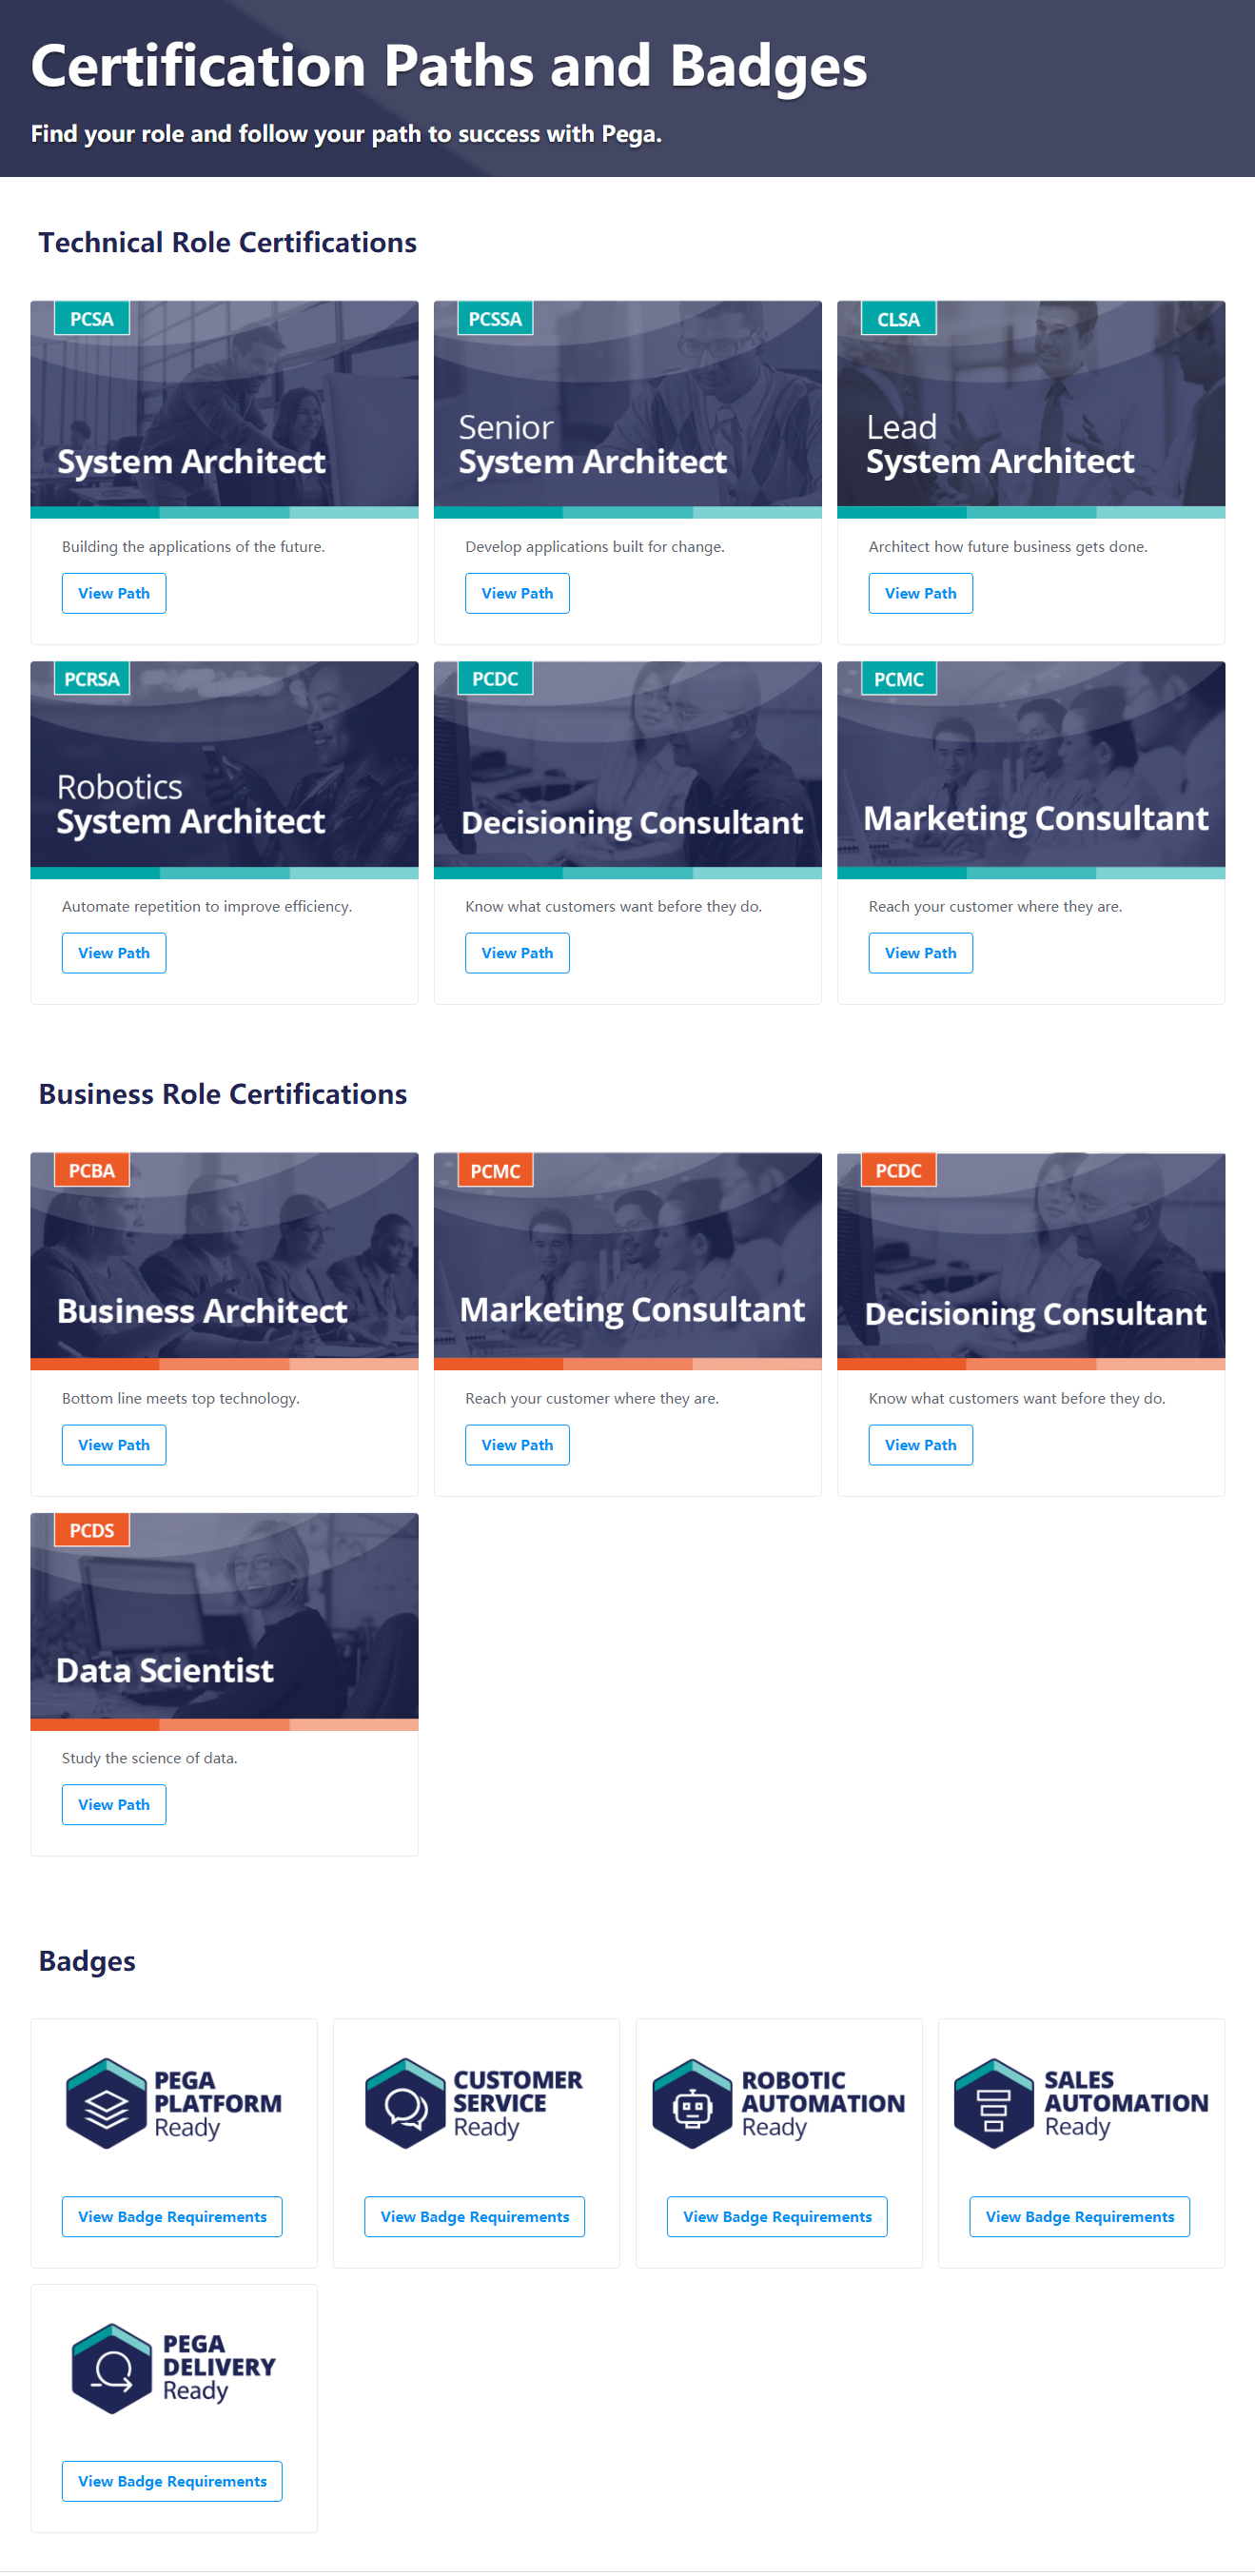Click the PCRSA tag label
This screenshot has width=1255, height=2576.
[92, 679]
